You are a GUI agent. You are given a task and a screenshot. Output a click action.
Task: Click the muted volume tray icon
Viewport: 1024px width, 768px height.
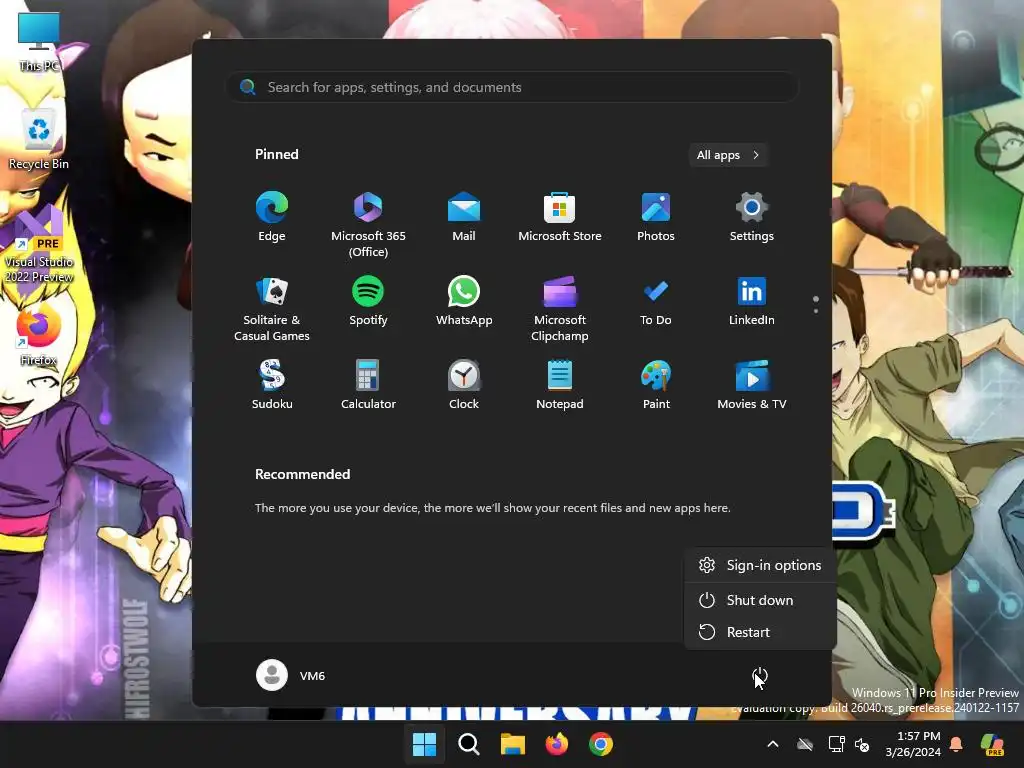click(x=862, y=744)
